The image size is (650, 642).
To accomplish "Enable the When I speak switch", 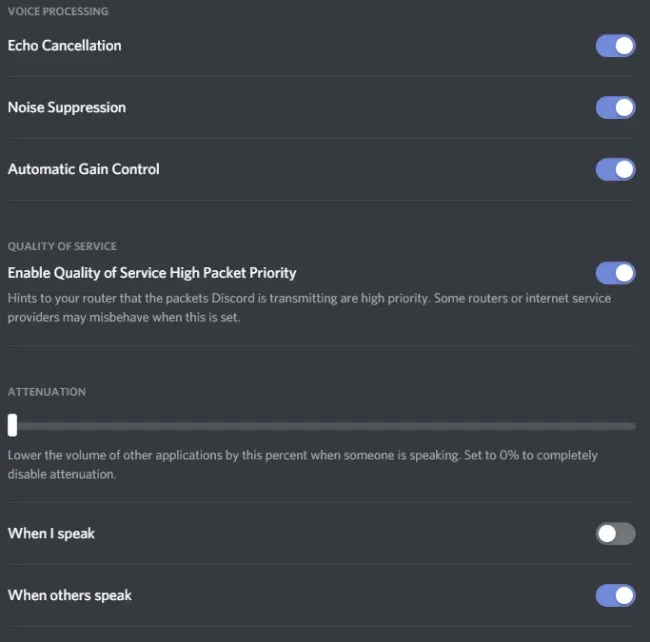I will 615,534.
